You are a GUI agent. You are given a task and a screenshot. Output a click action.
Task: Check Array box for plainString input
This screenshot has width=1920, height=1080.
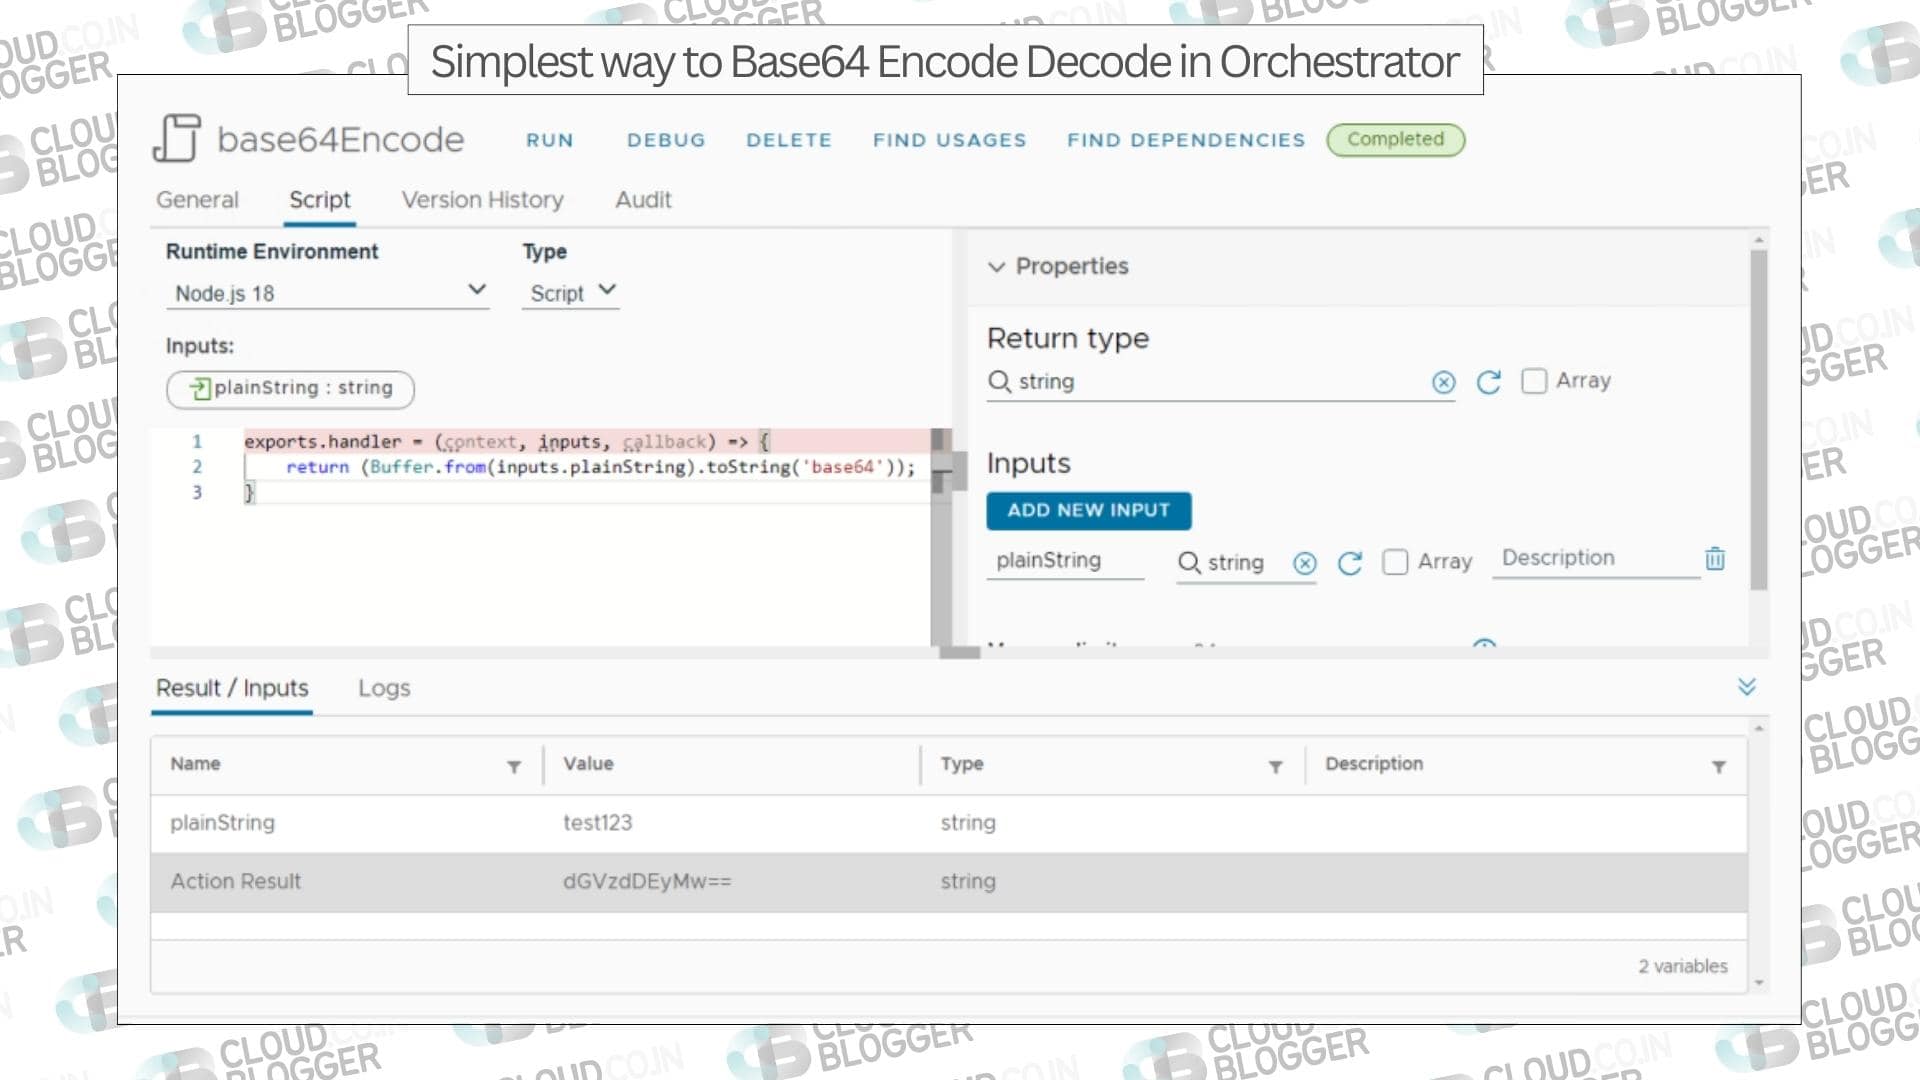(x=1395, y=562)
